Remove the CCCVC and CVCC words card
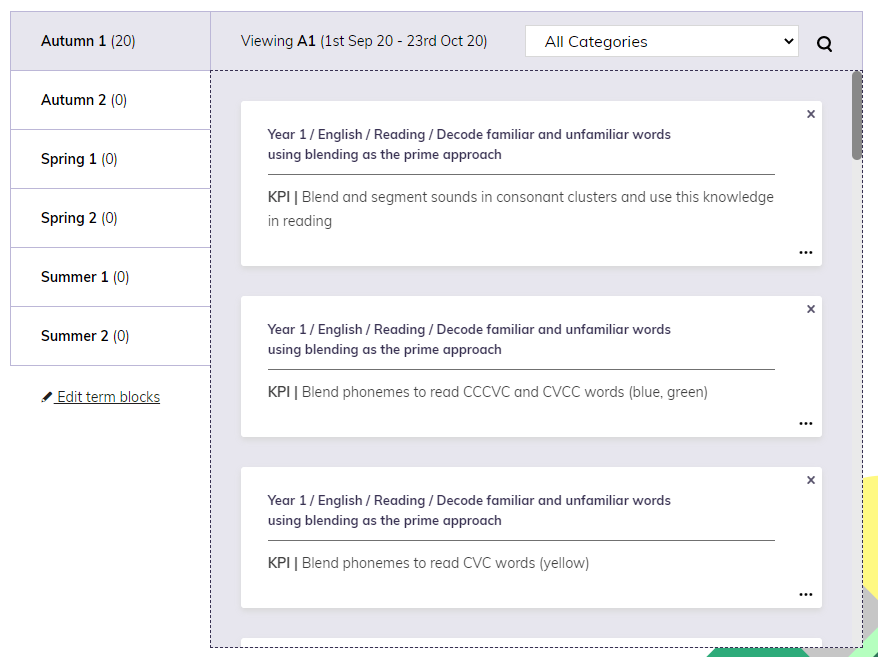Viewport: 878px width, 657px height. (811, 309)
